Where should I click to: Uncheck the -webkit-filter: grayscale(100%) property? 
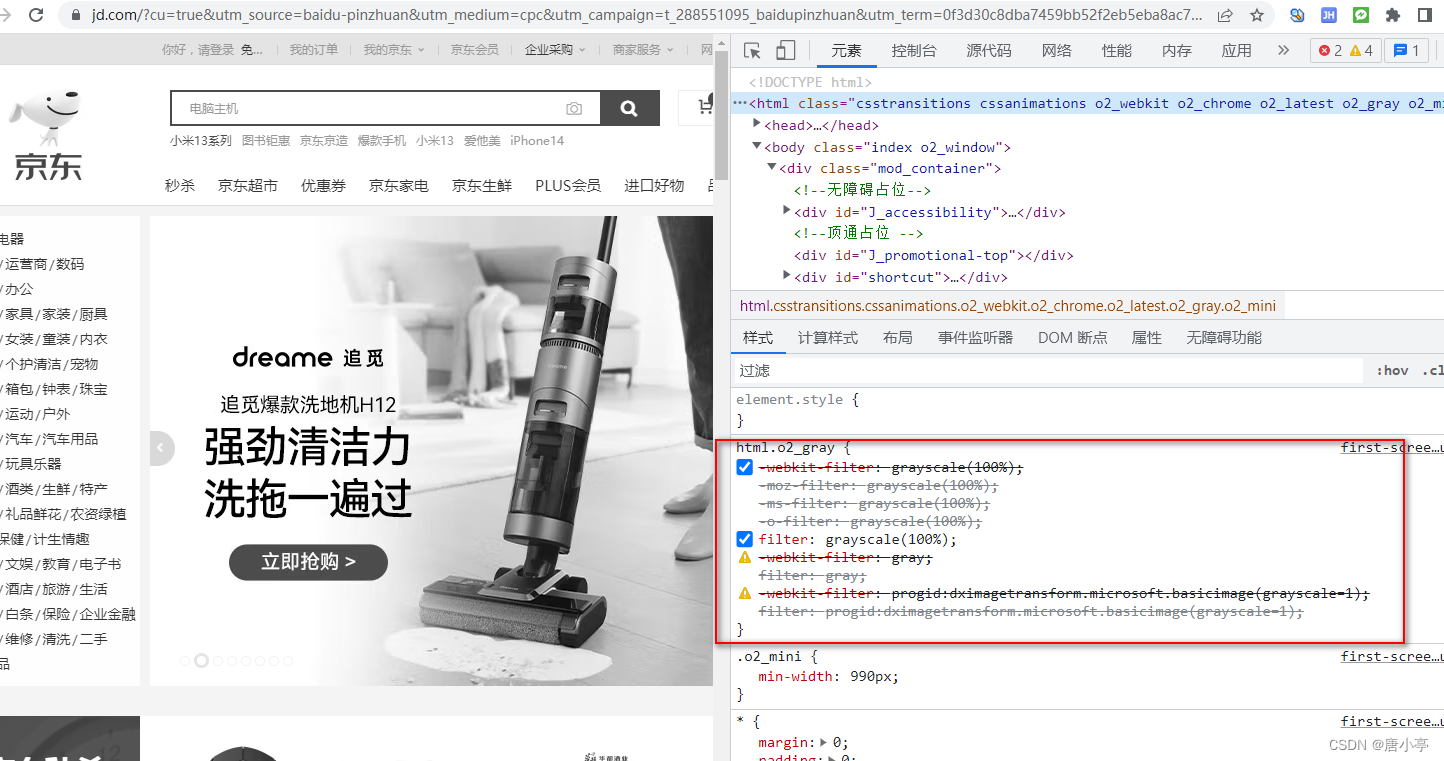coord(744,468)
